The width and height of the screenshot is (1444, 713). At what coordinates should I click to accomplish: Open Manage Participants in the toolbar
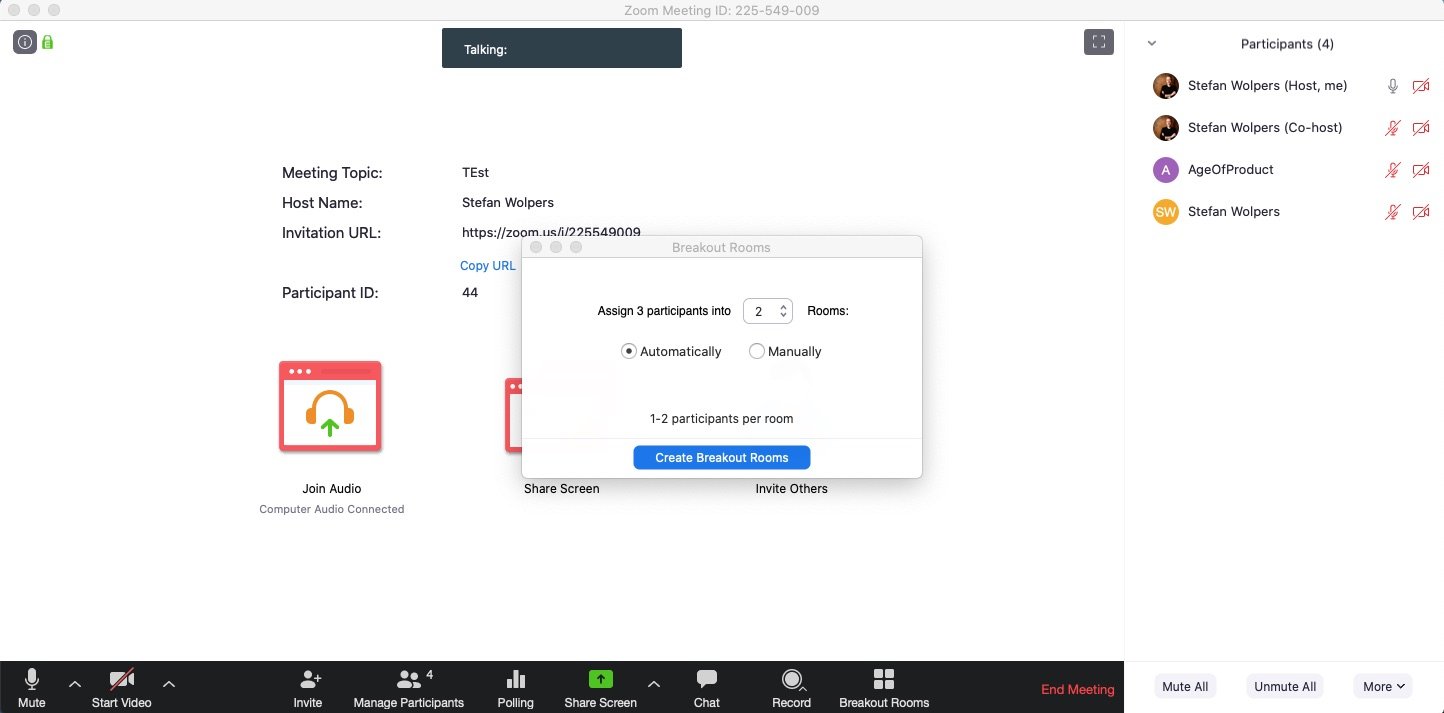409,689
